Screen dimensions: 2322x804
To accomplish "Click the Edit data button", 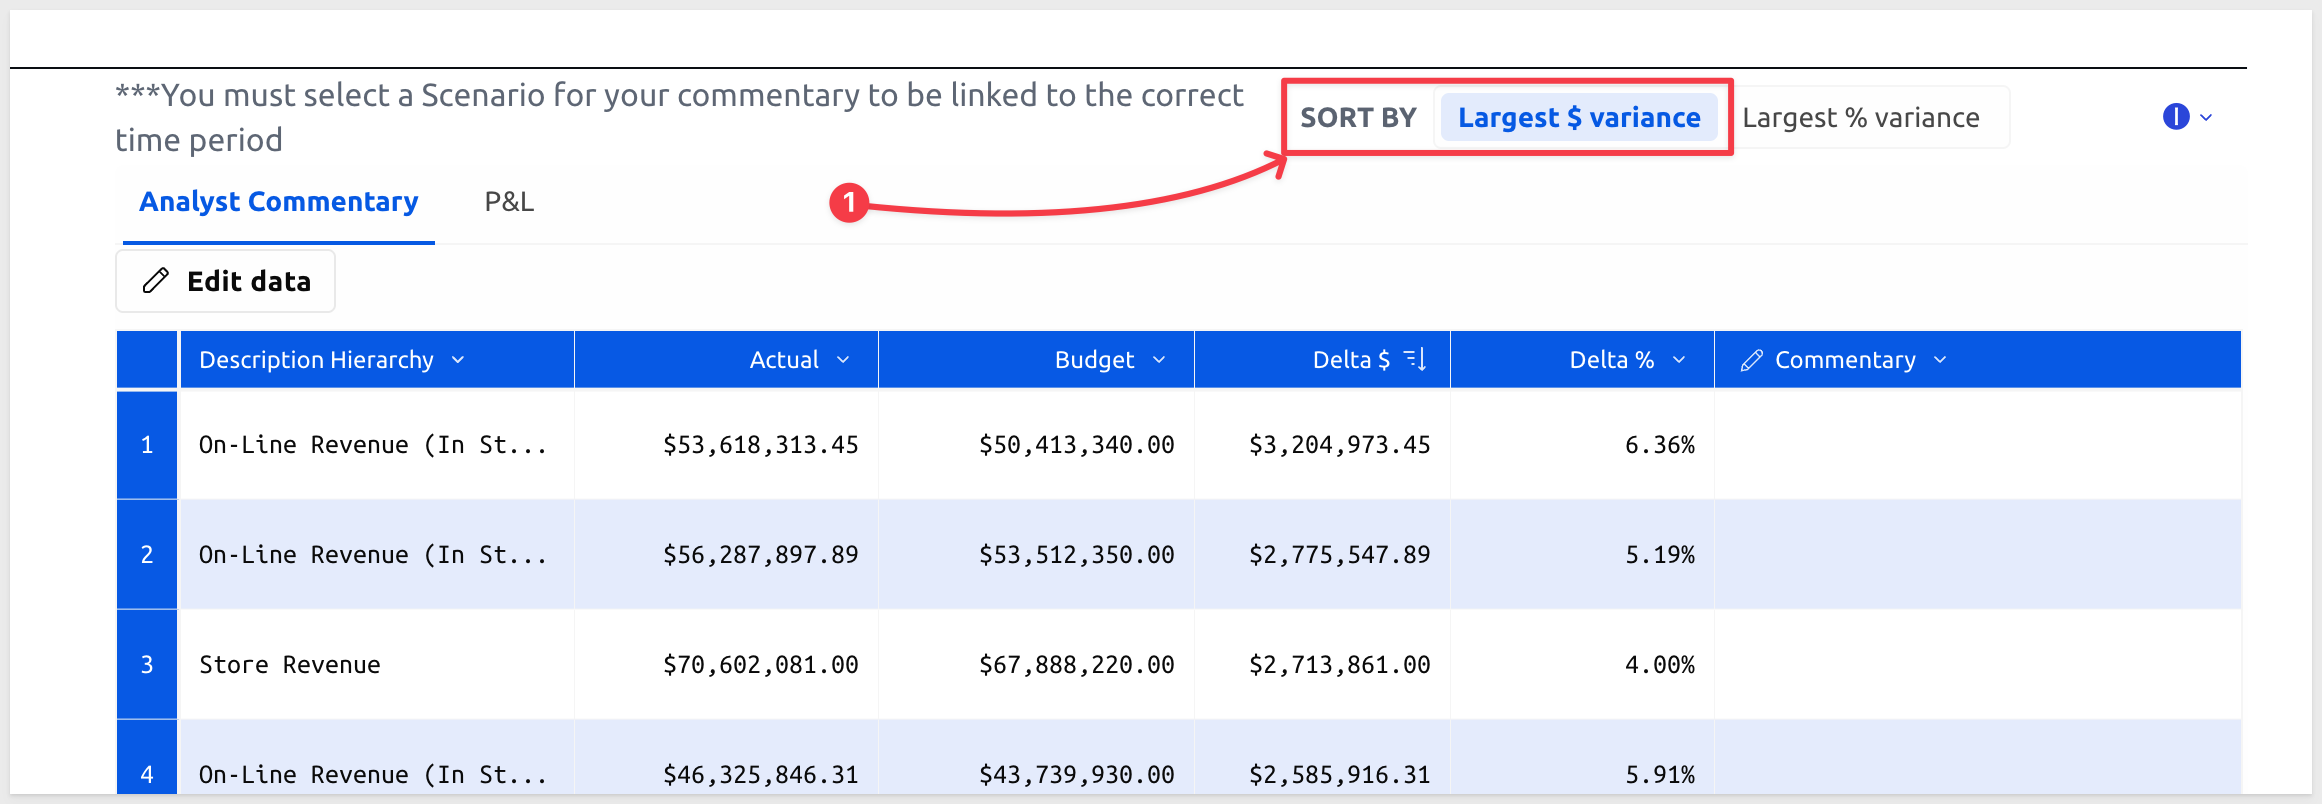I will coord(226,281).
